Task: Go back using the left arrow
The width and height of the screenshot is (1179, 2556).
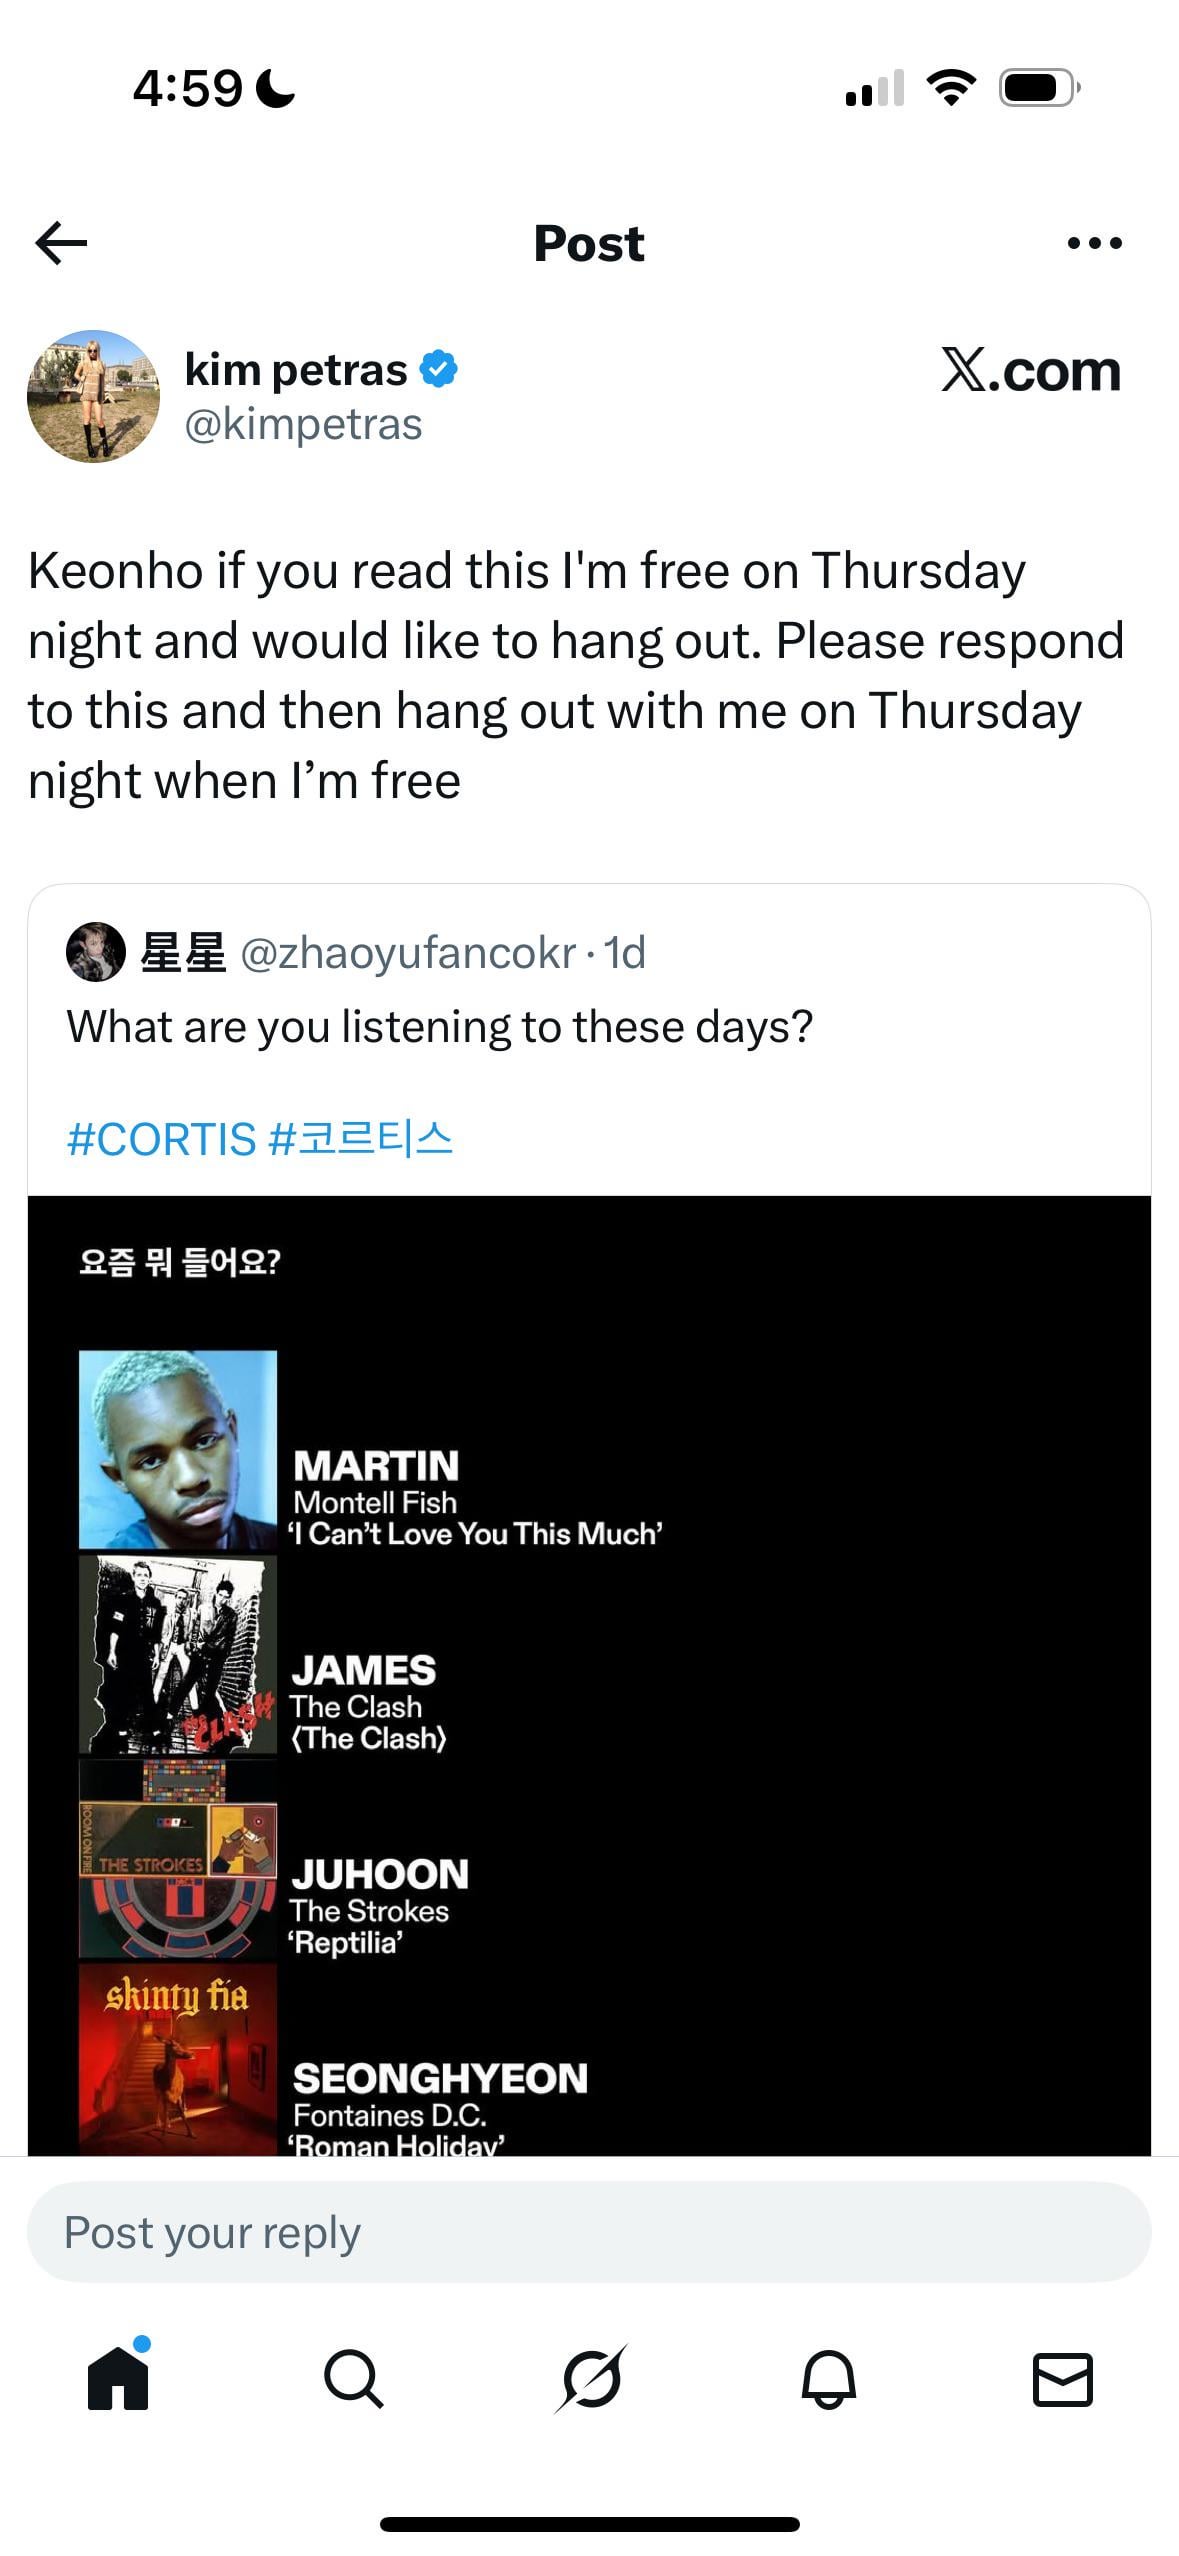Action: tap(61, 243)
